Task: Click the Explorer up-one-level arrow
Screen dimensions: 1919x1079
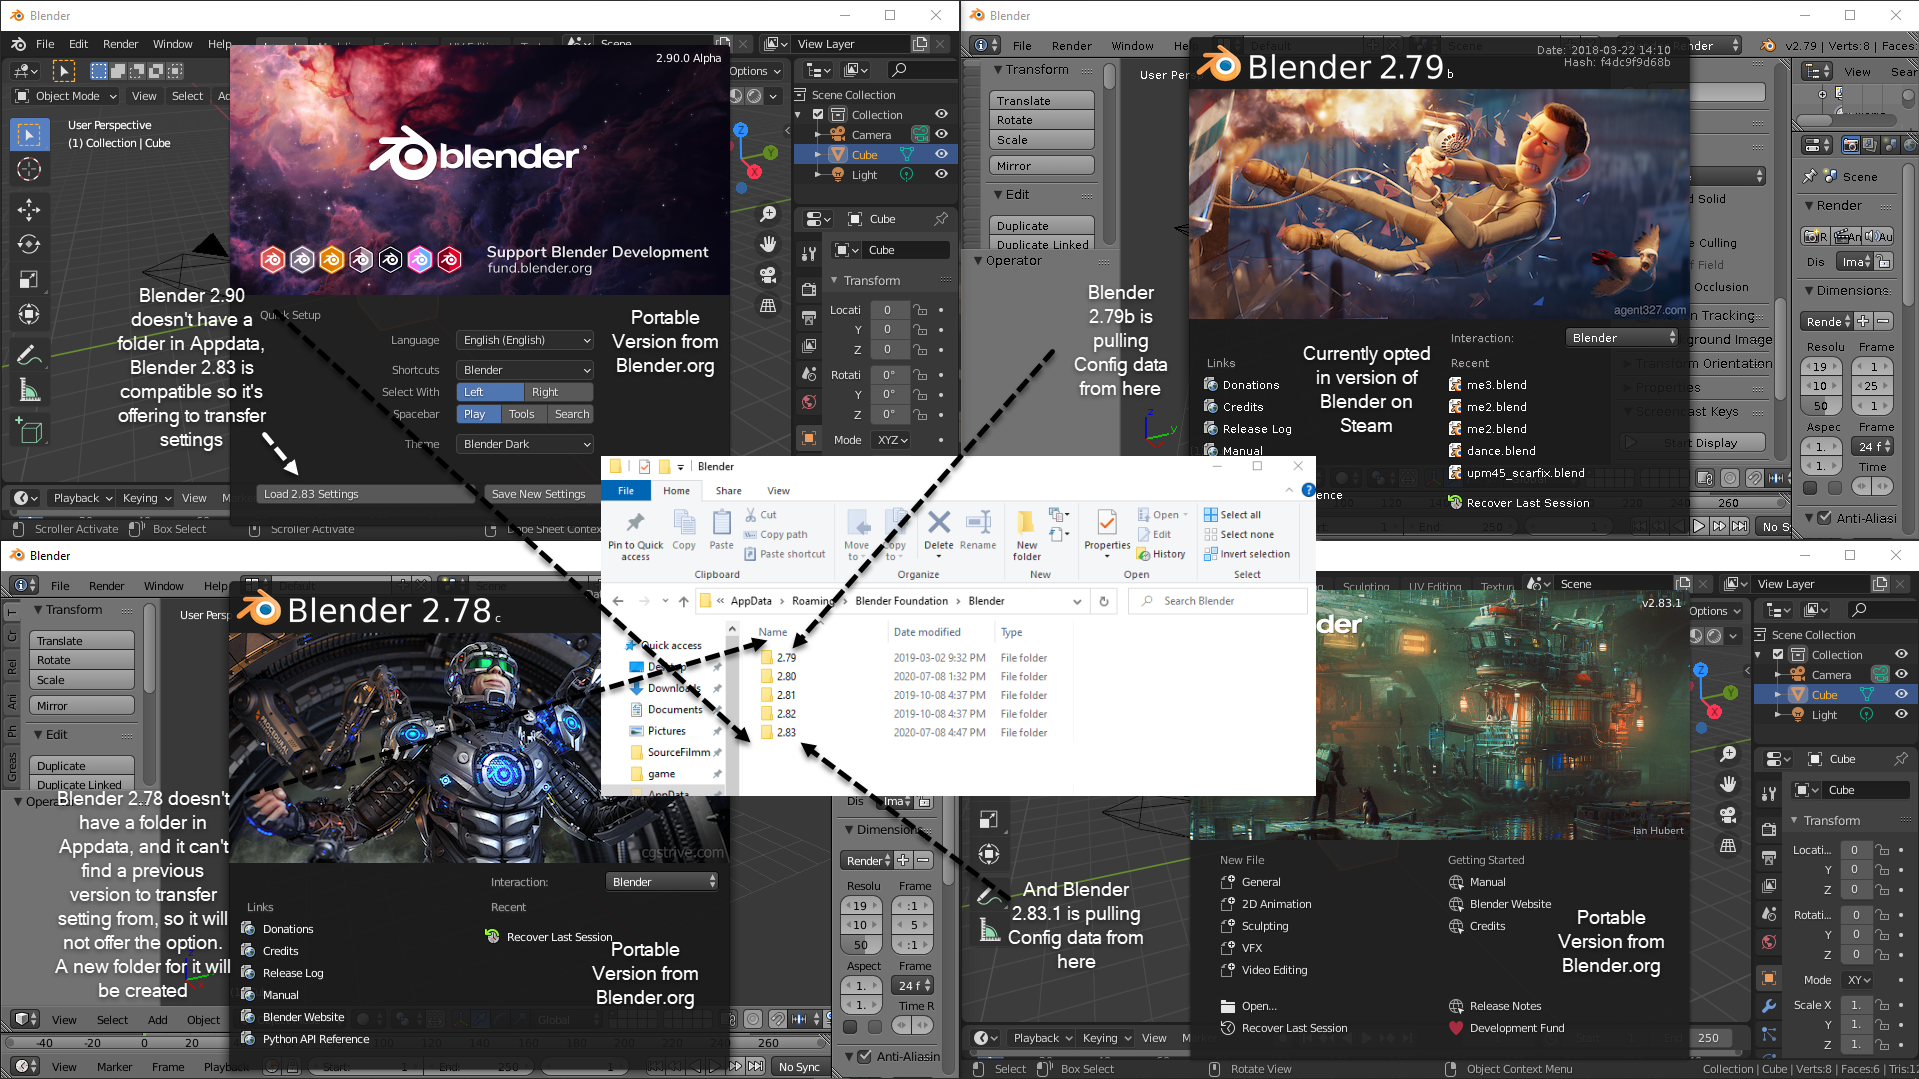Action: (x=683, y=601)
